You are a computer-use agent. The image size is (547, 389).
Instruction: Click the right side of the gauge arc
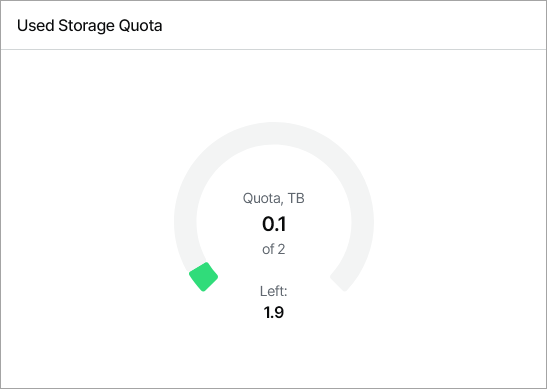pos(362,222)
